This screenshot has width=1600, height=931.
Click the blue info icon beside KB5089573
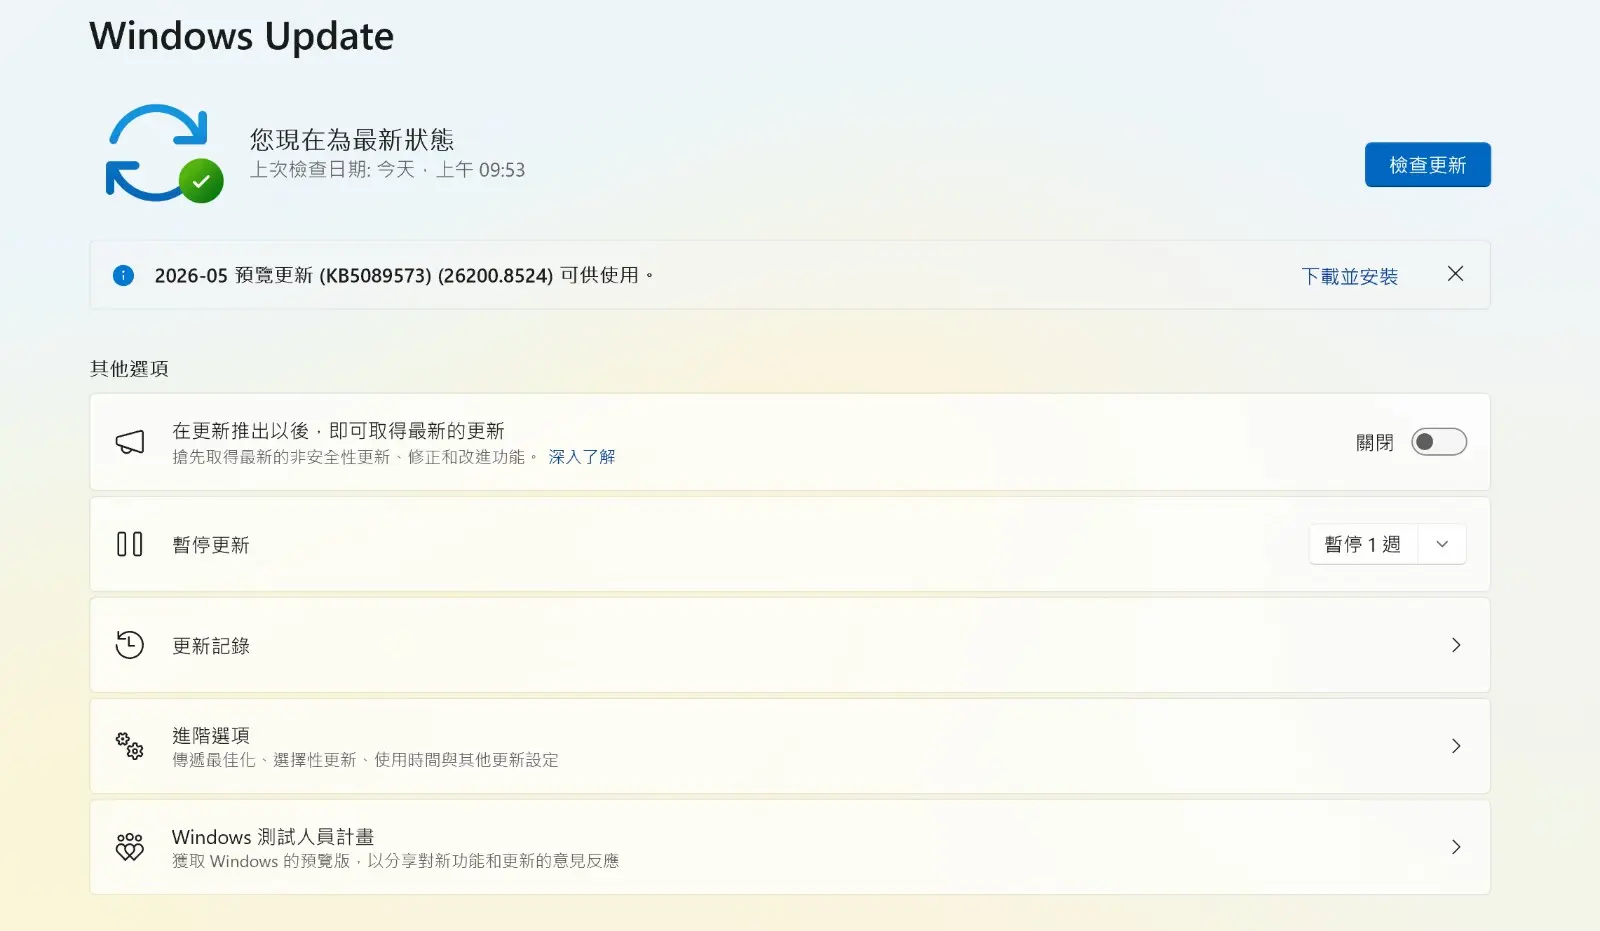(123, 275)
